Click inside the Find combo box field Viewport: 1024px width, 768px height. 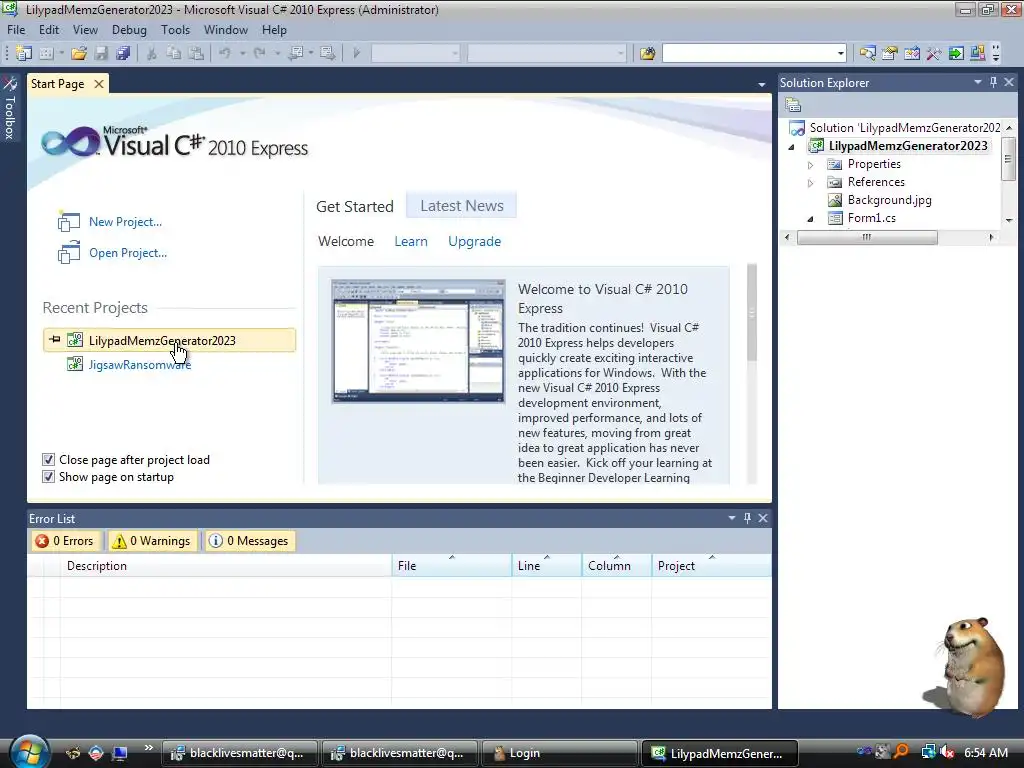click(749, 53)
